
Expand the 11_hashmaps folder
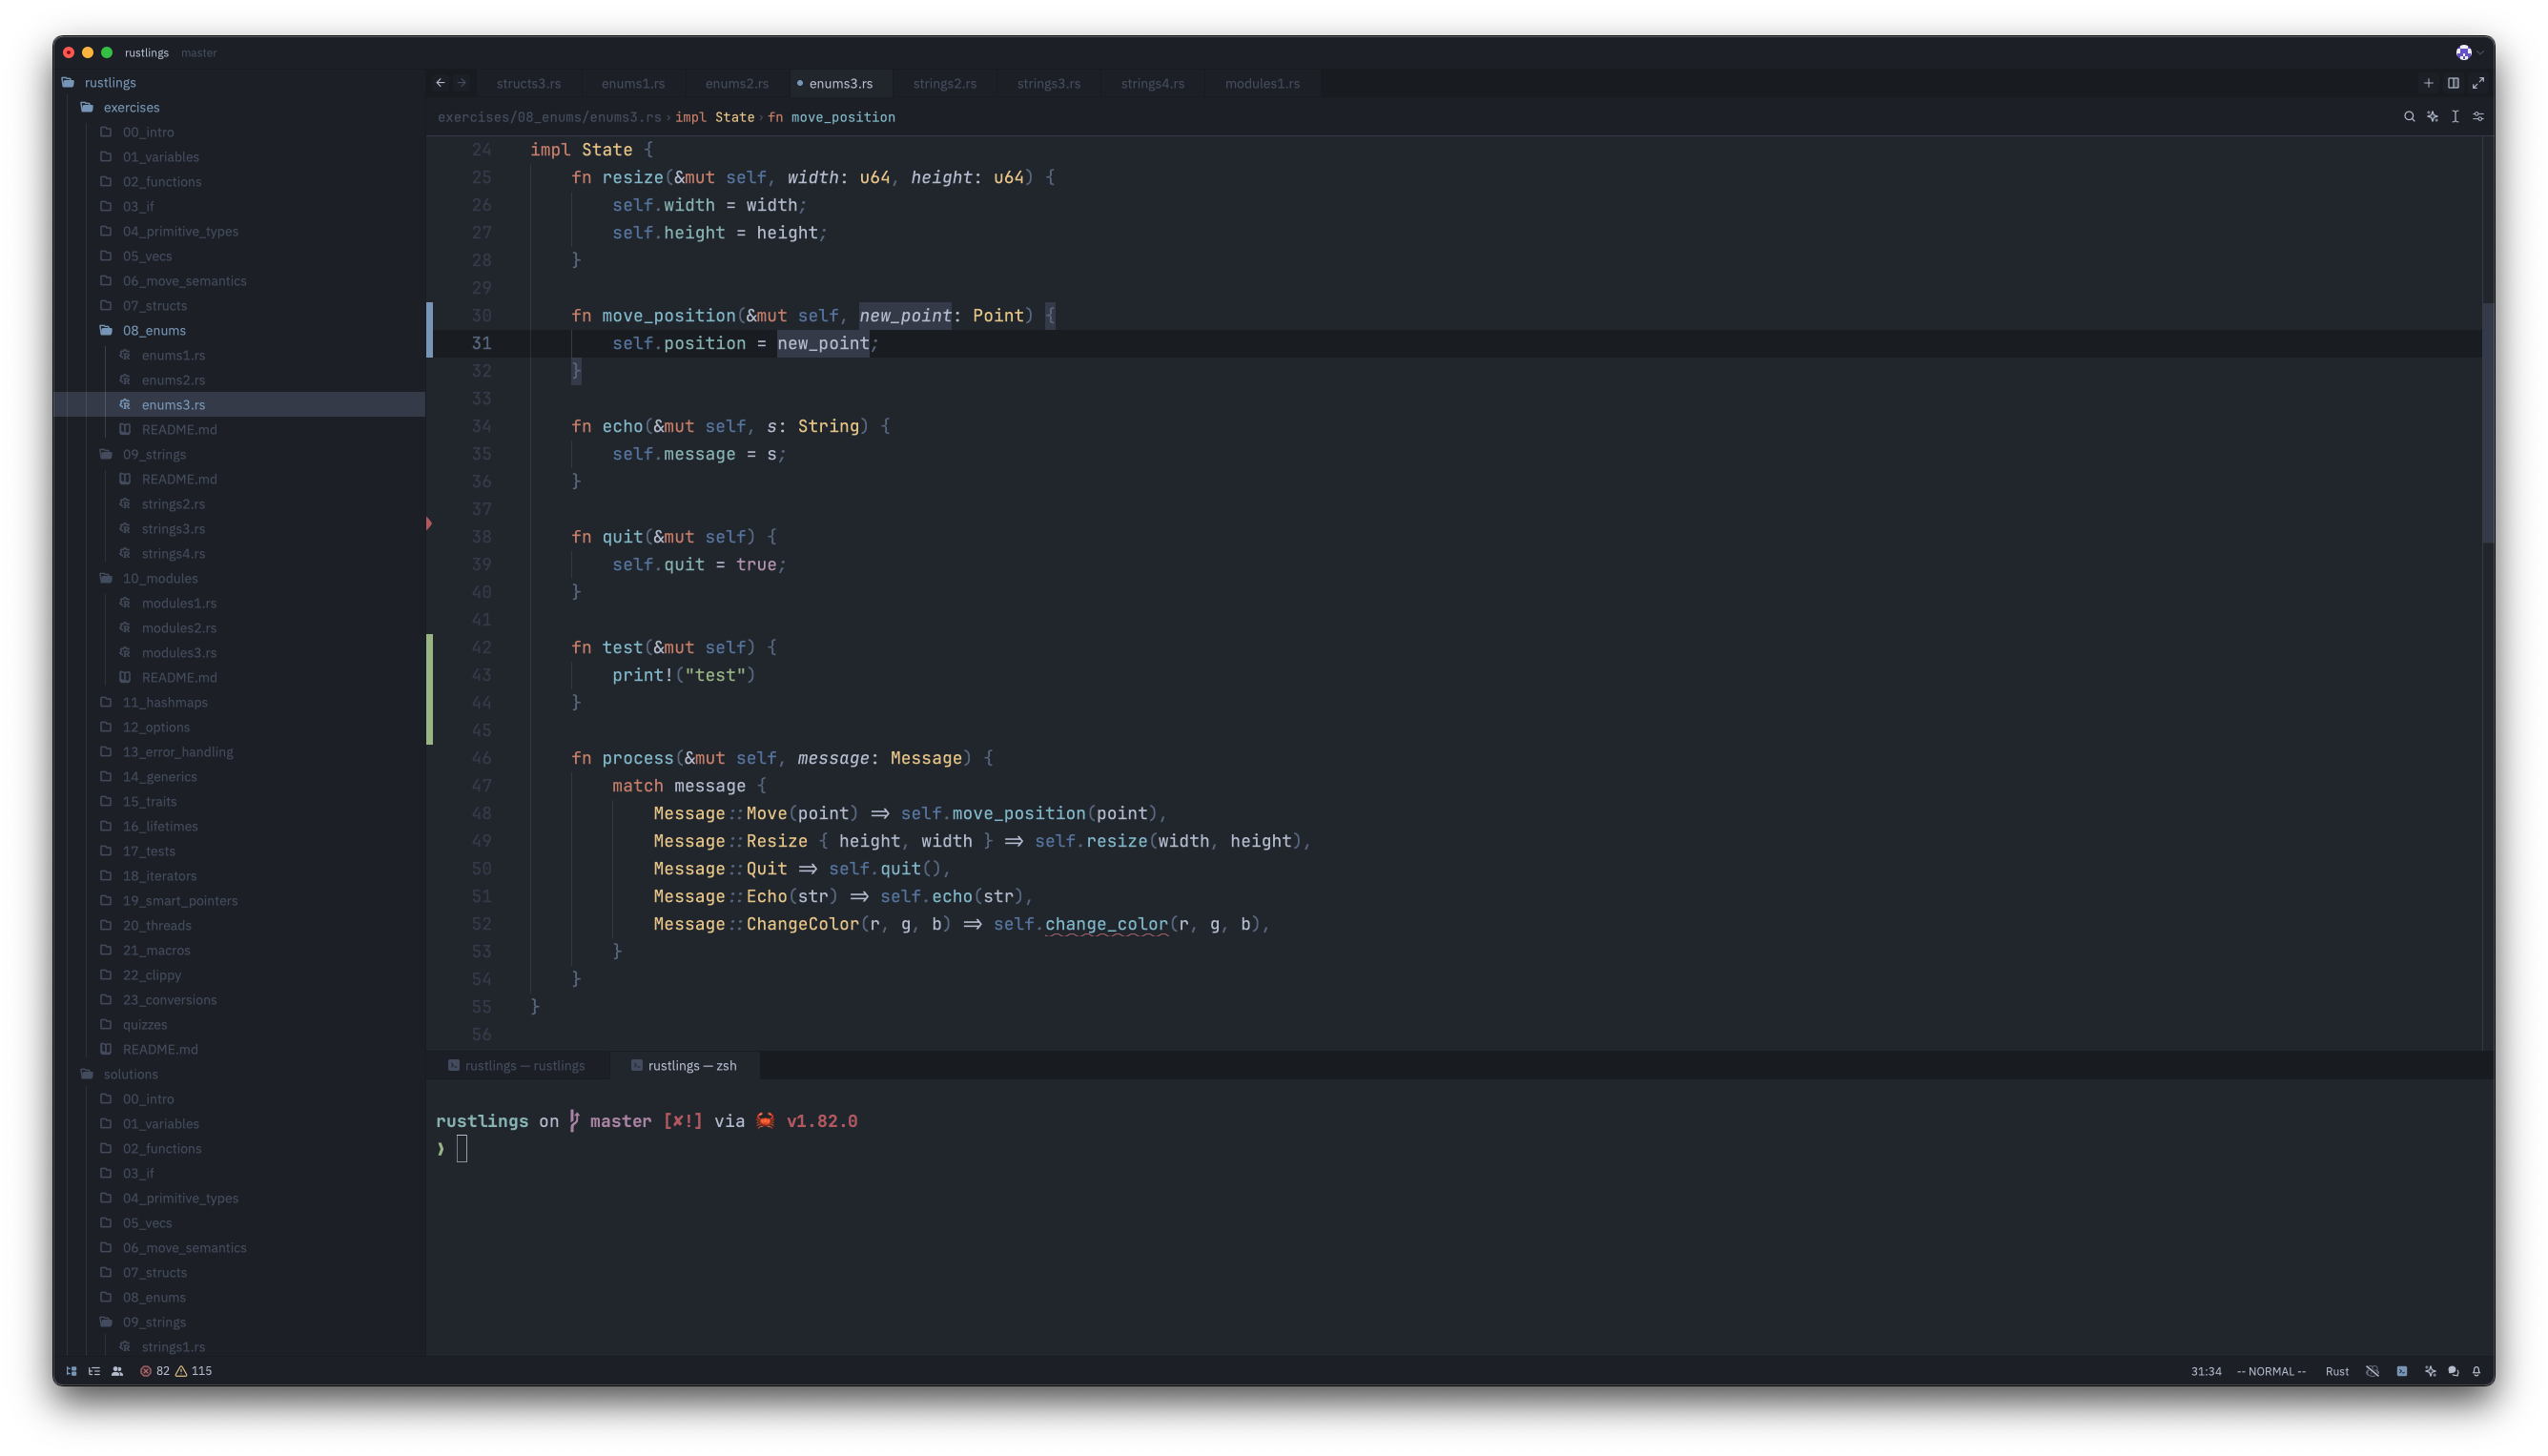165,702
